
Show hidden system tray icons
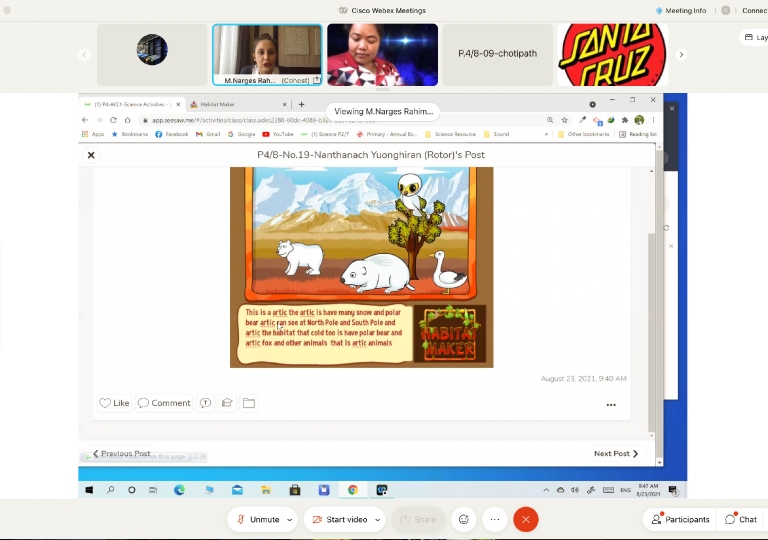[x=546, y=490]
